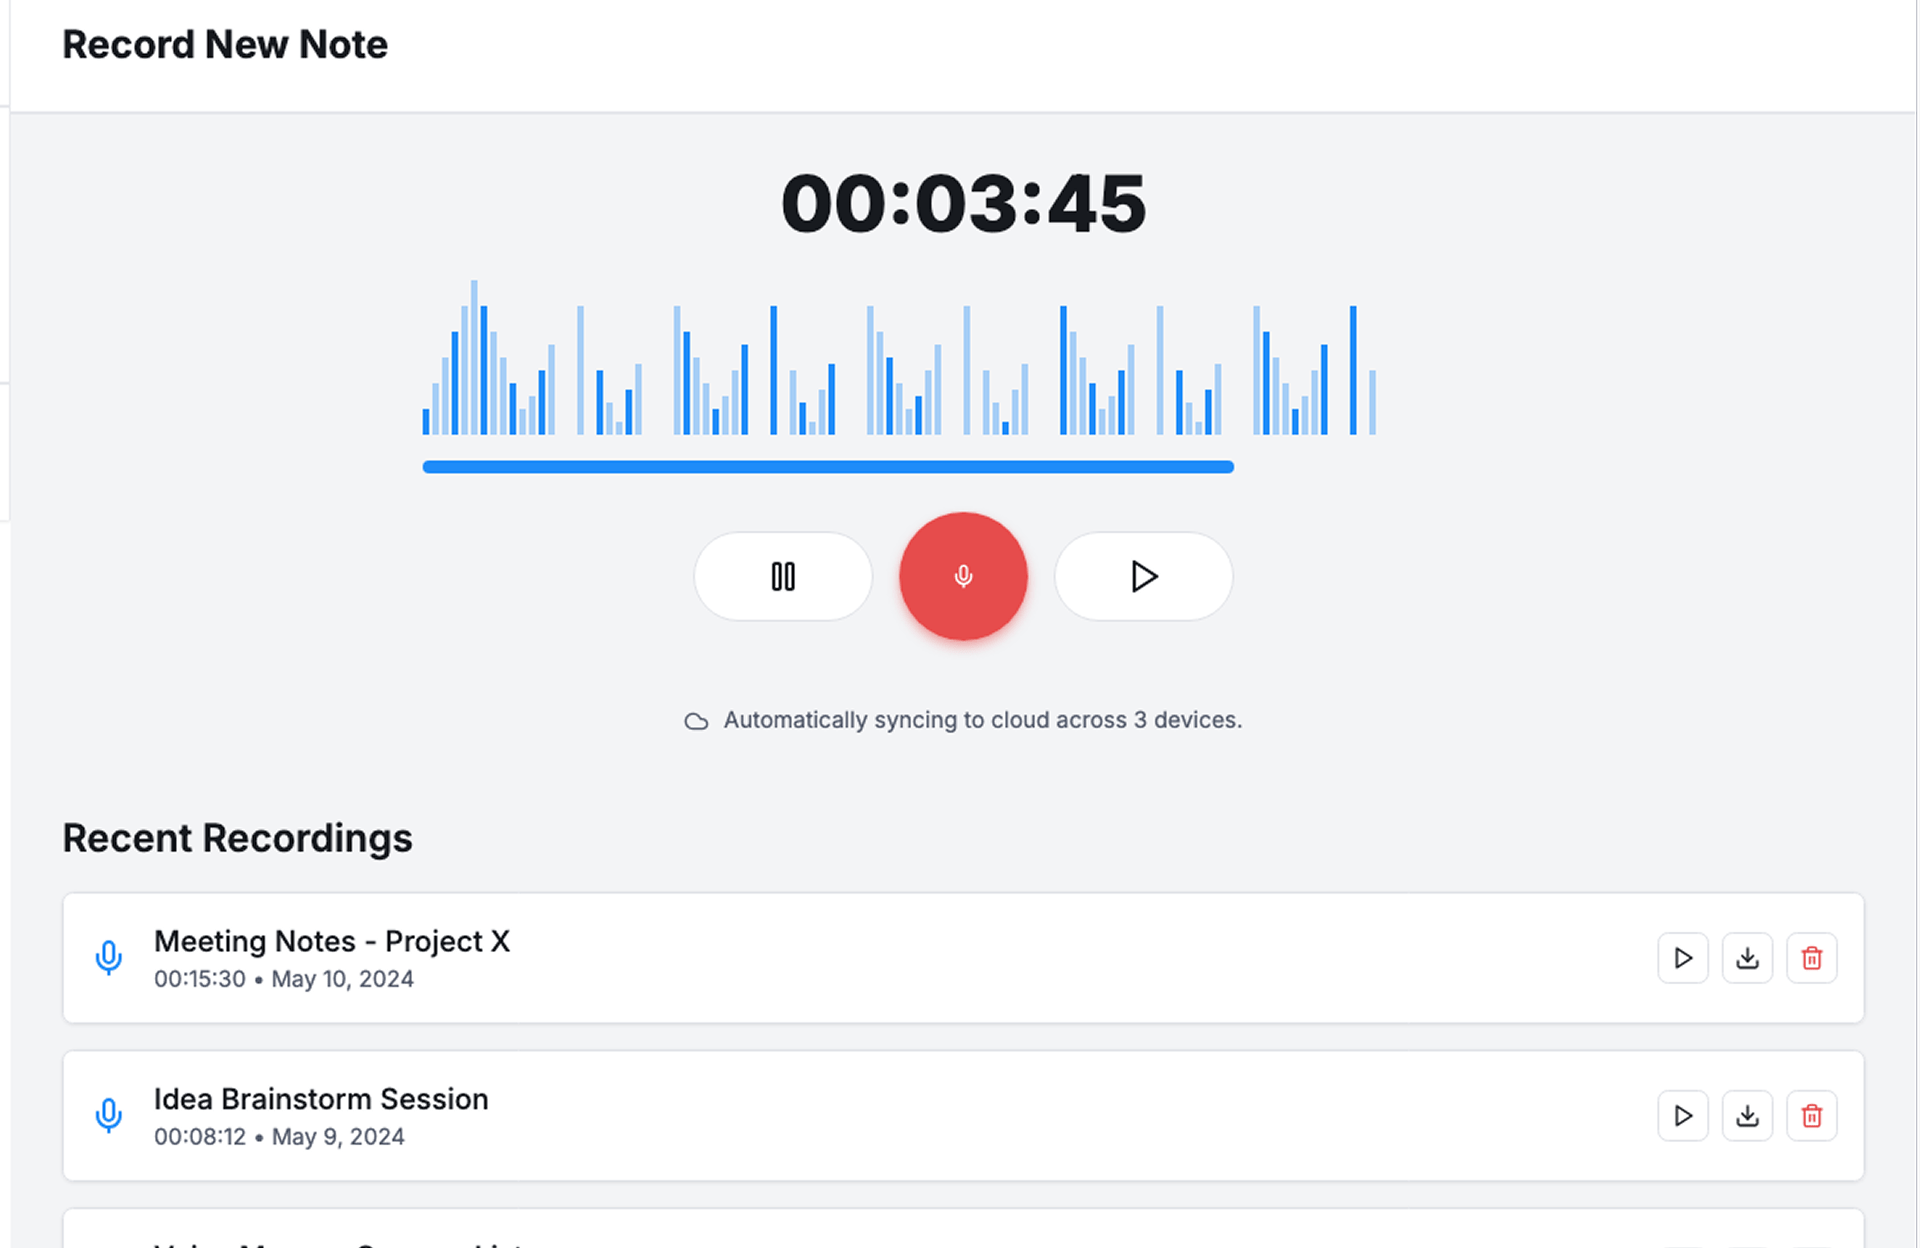Screen dimensions: 1920x1248
Task: Click the audio waveform visualization
Action: coord(898,370)
